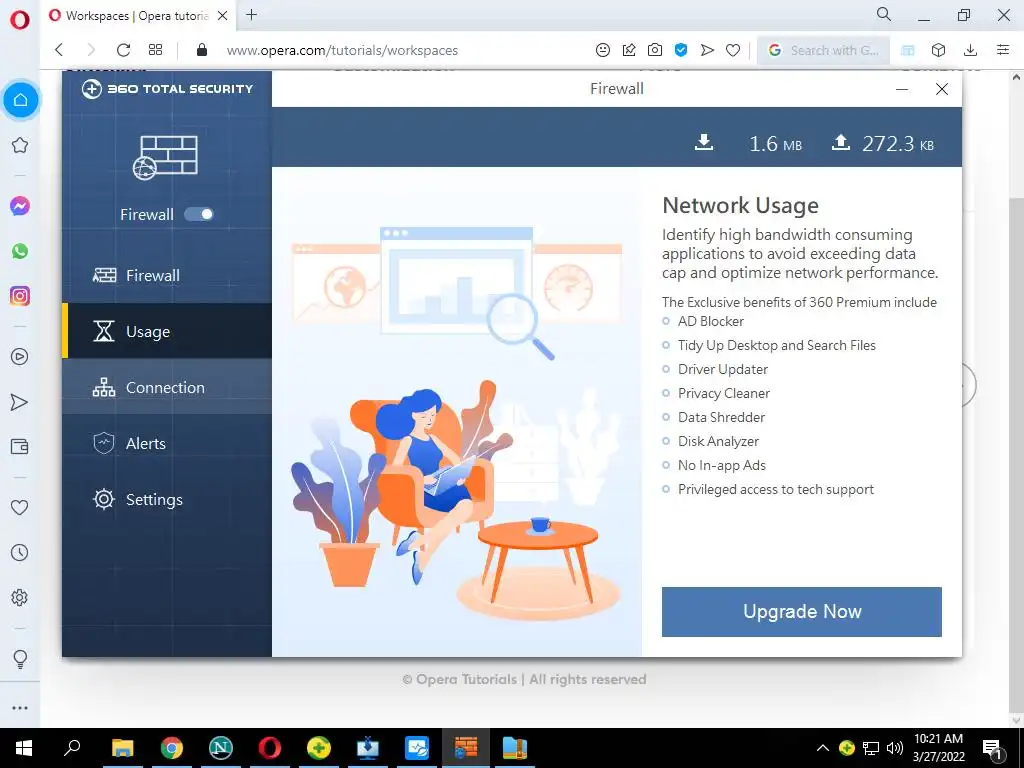Viewport: 1024px width, 768px height.
Task: Open History clock icon in sidebar
Action: [20, 552]
